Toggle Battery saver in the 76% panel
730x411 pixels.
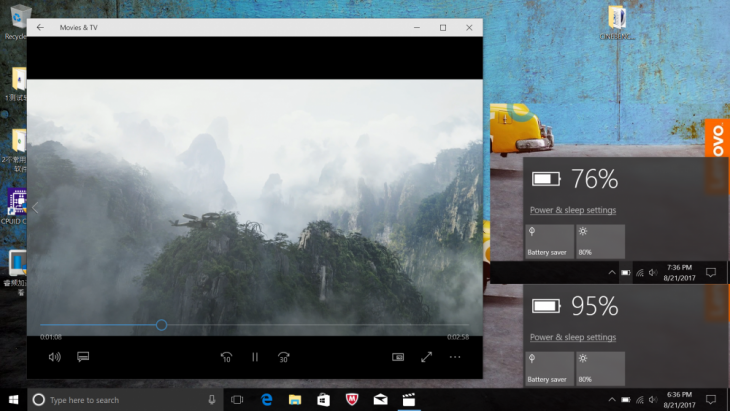(549, 242)
